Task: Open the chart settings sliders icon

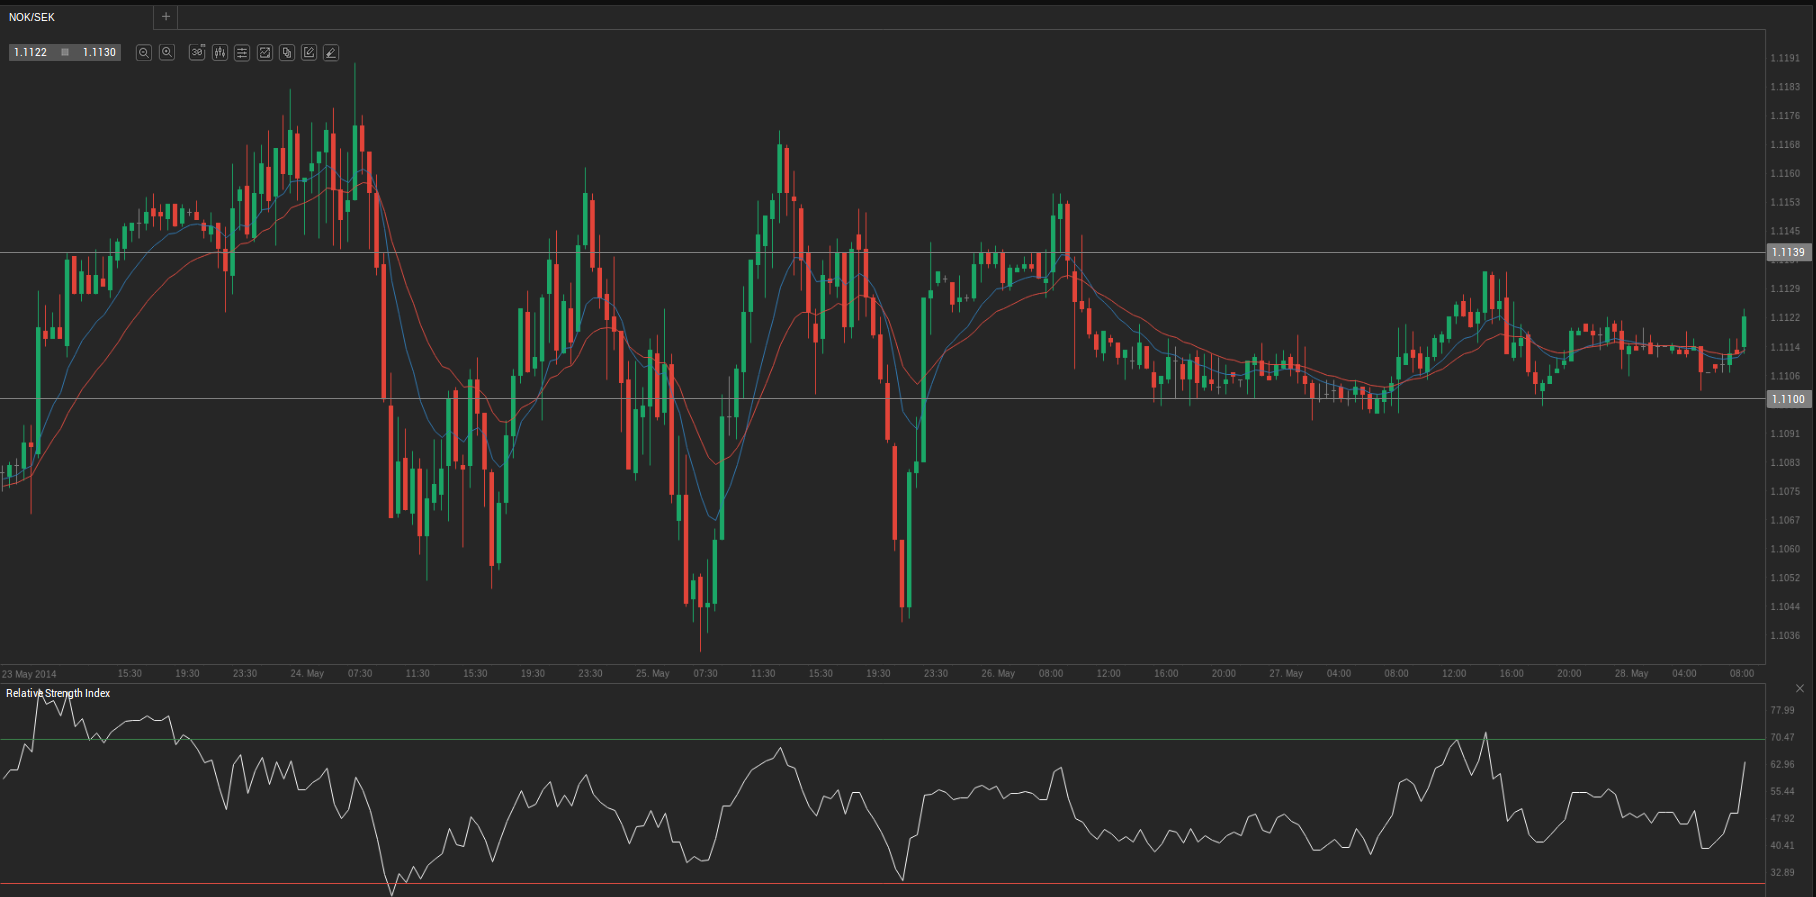Action: [242, 53]
